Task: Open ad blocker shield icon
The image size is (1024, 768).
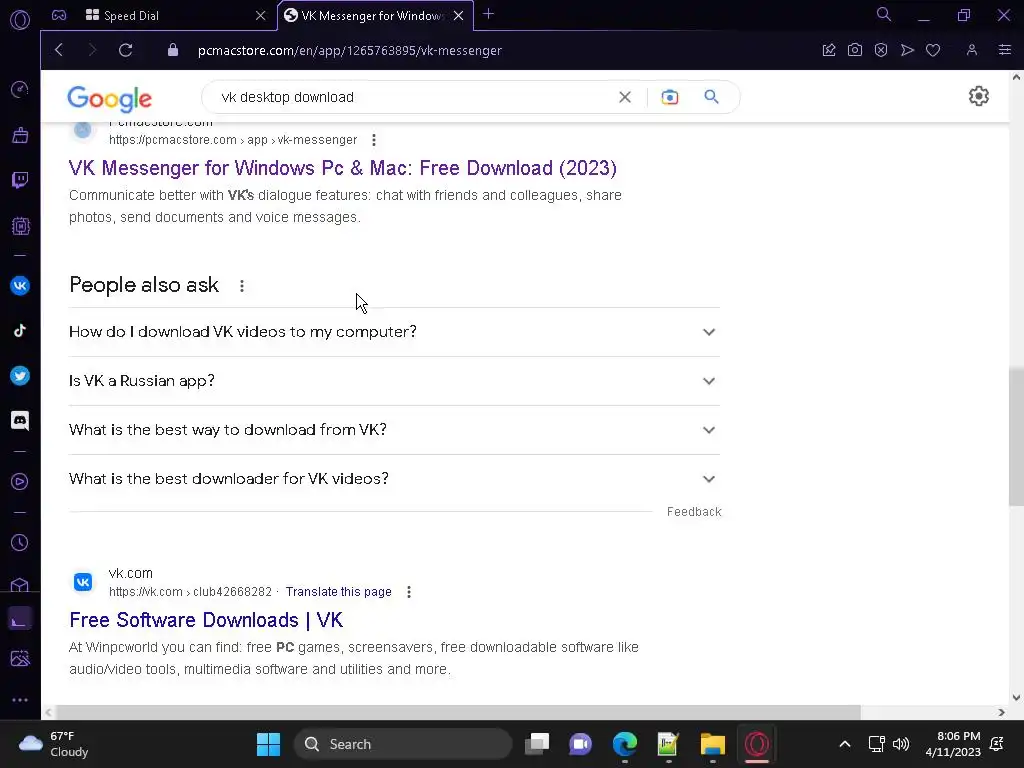Action: [881, 50]
